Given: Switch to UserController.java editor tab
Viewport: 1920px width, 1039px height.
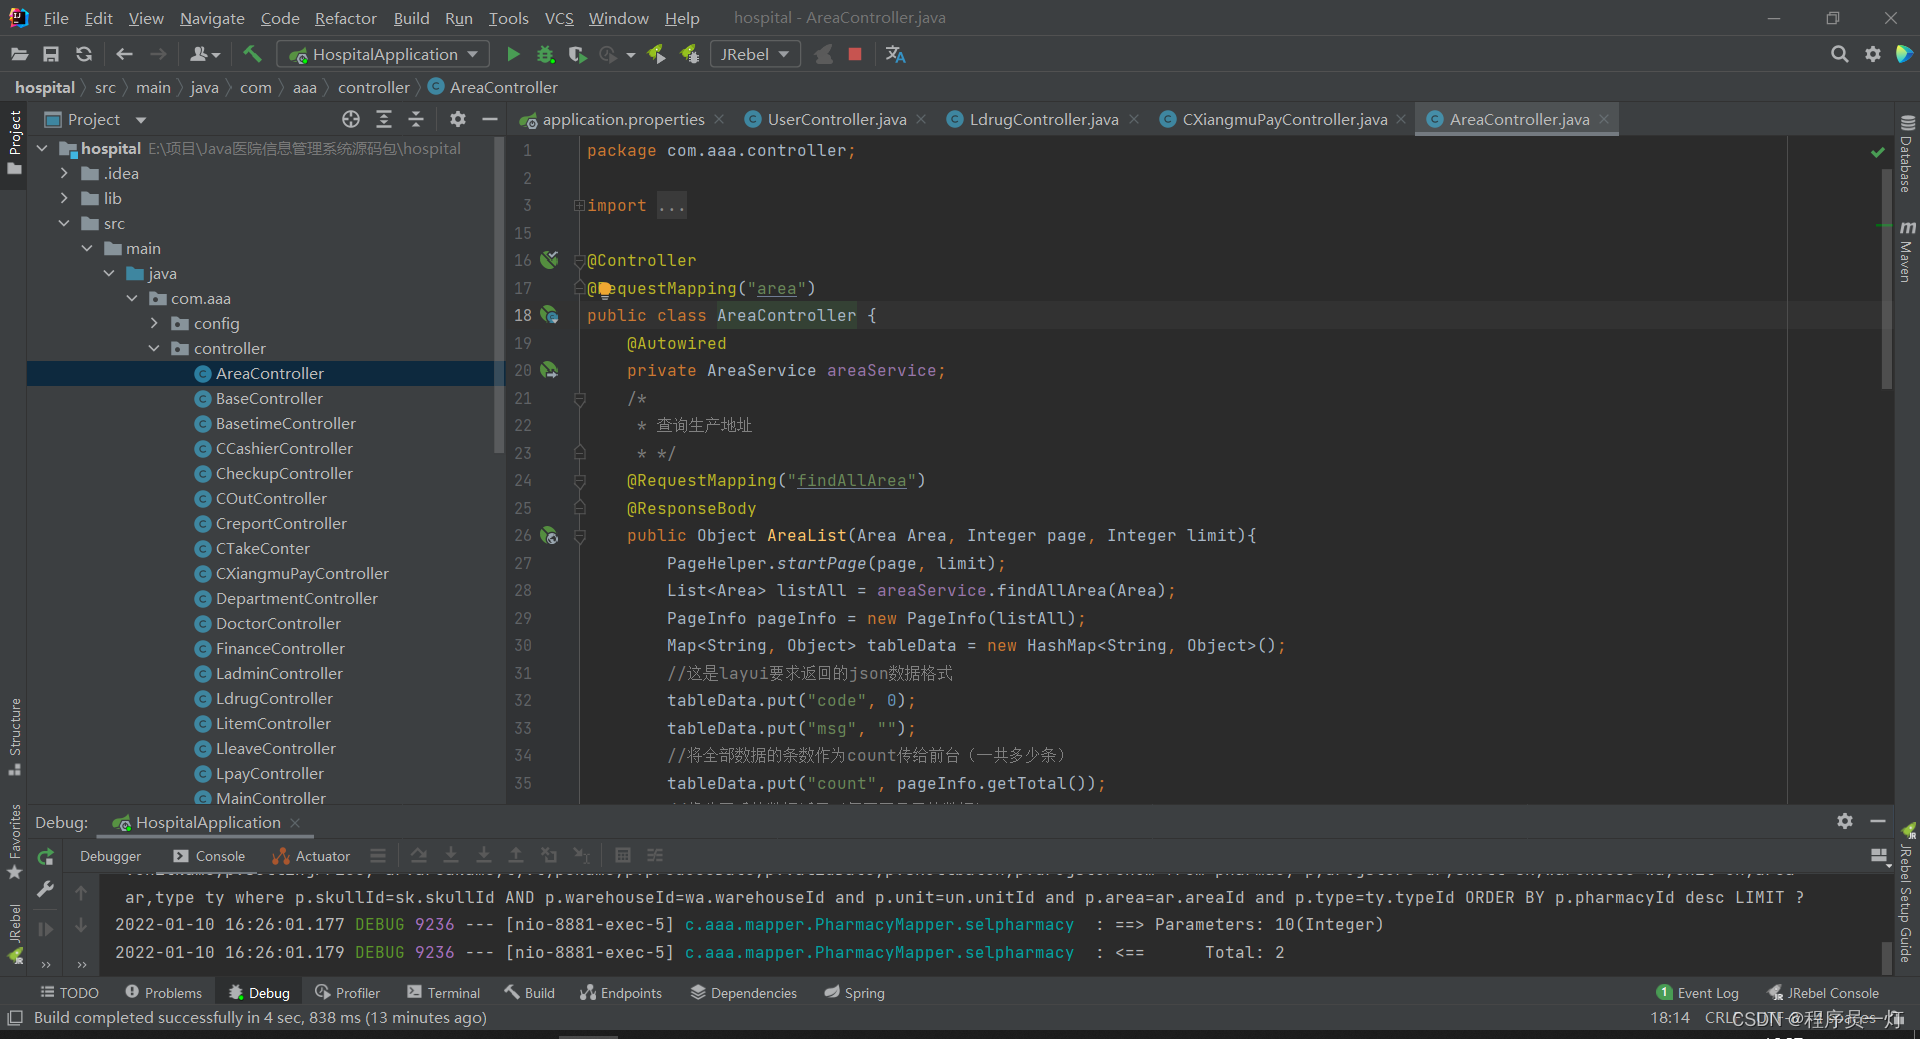Looking at the screenshot, I should point(836,119).
